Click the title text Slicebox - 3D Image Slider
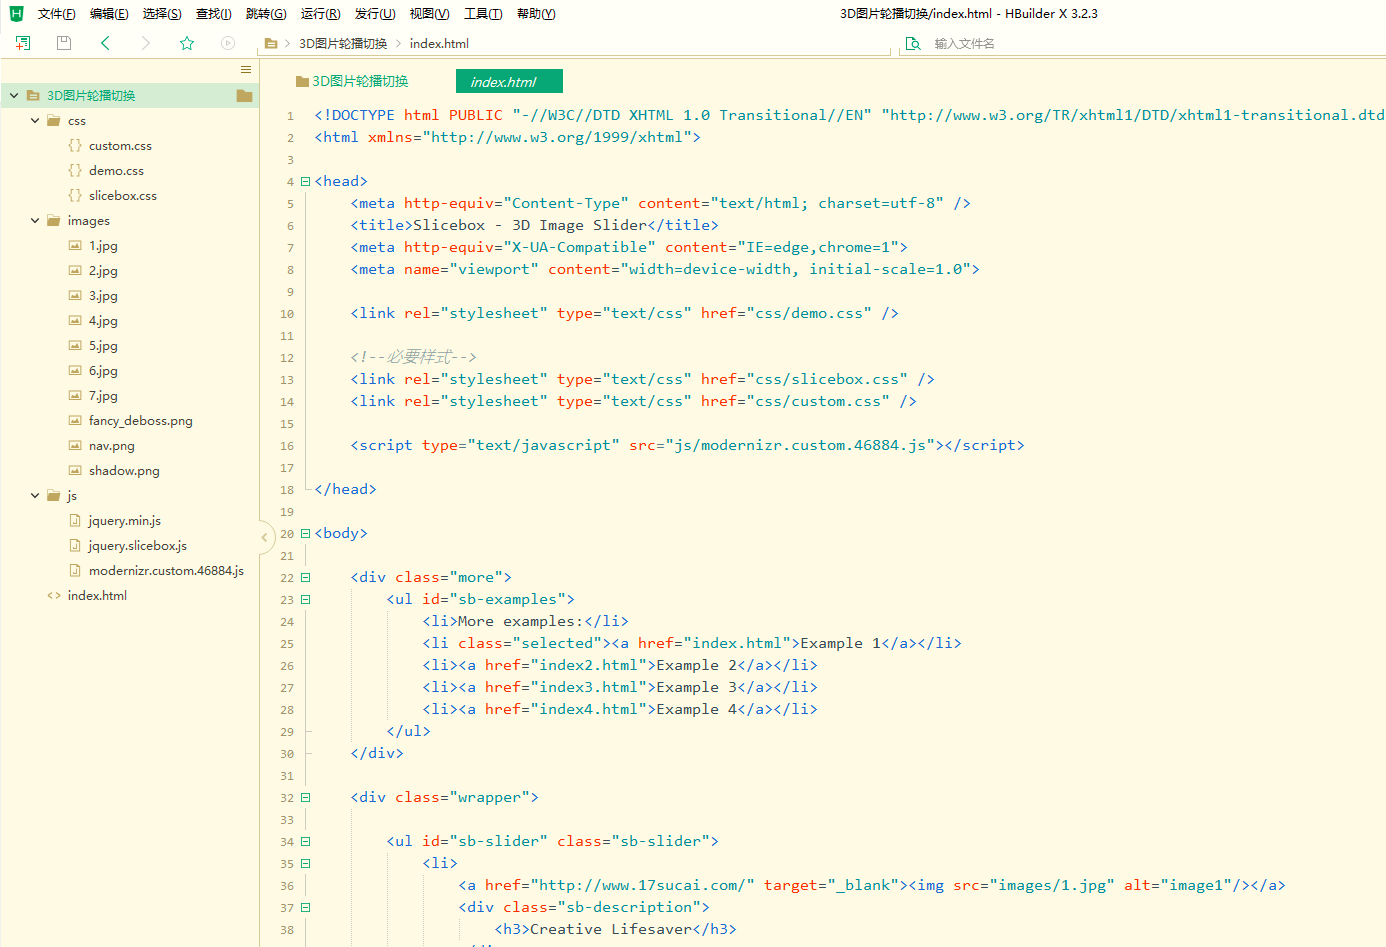1386x947 pixels. click(x=530, y=225)
